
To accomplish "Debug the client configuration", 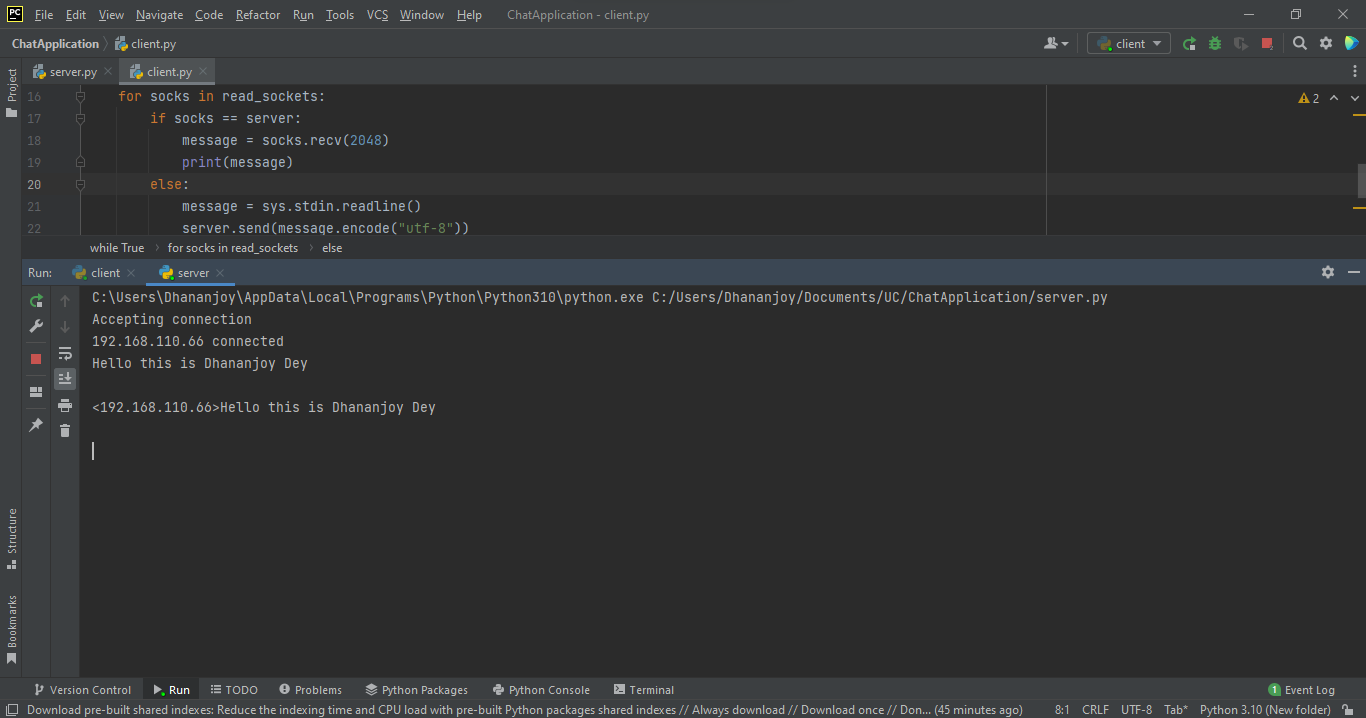I will click(x=1215, y=44).
